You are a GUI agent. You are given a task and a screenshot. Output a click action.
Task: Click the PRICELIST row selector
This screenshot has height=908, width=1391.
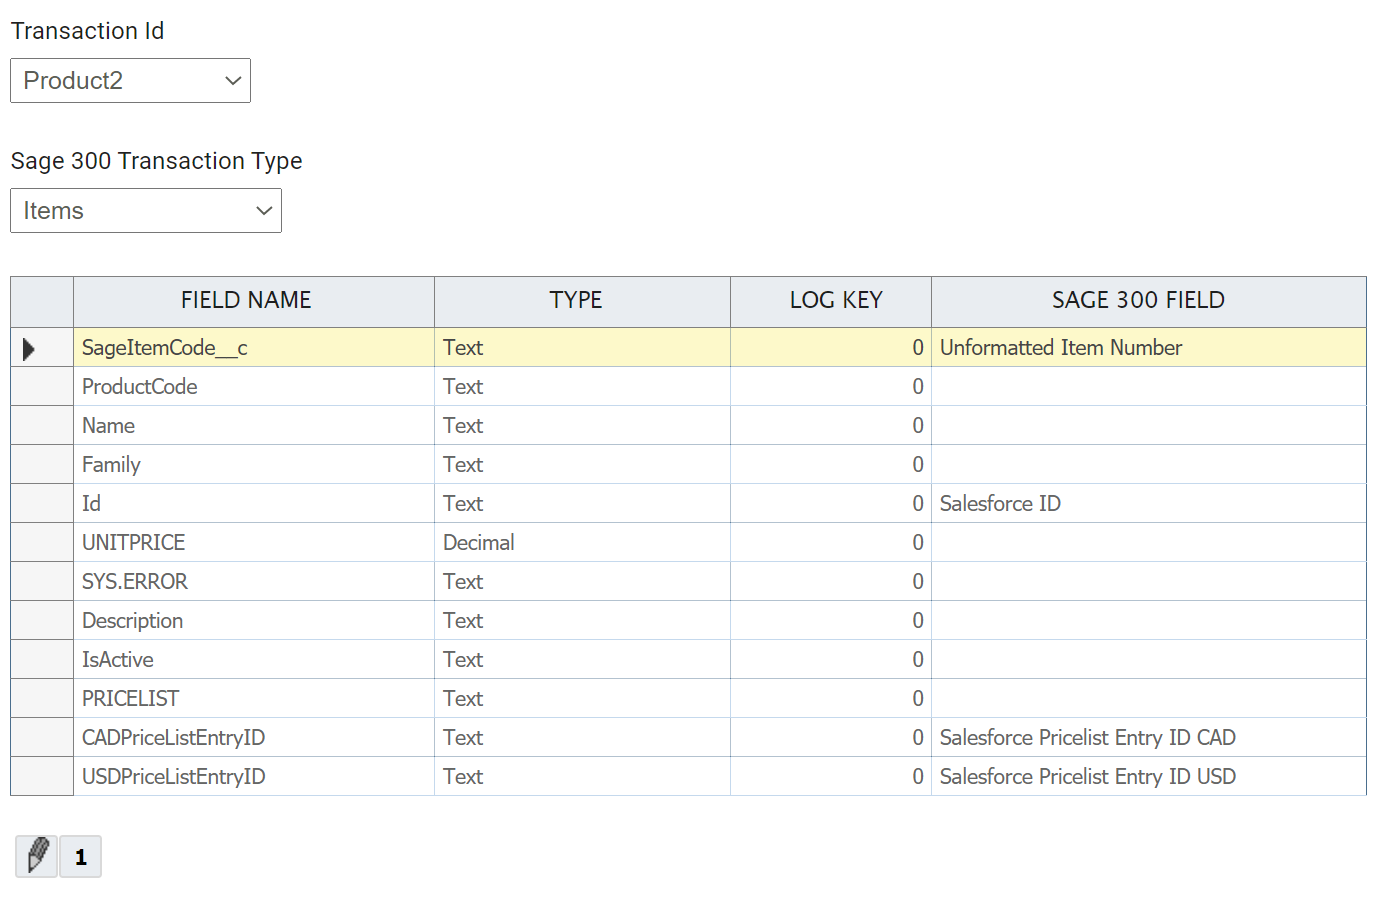[x=42, y=699]
